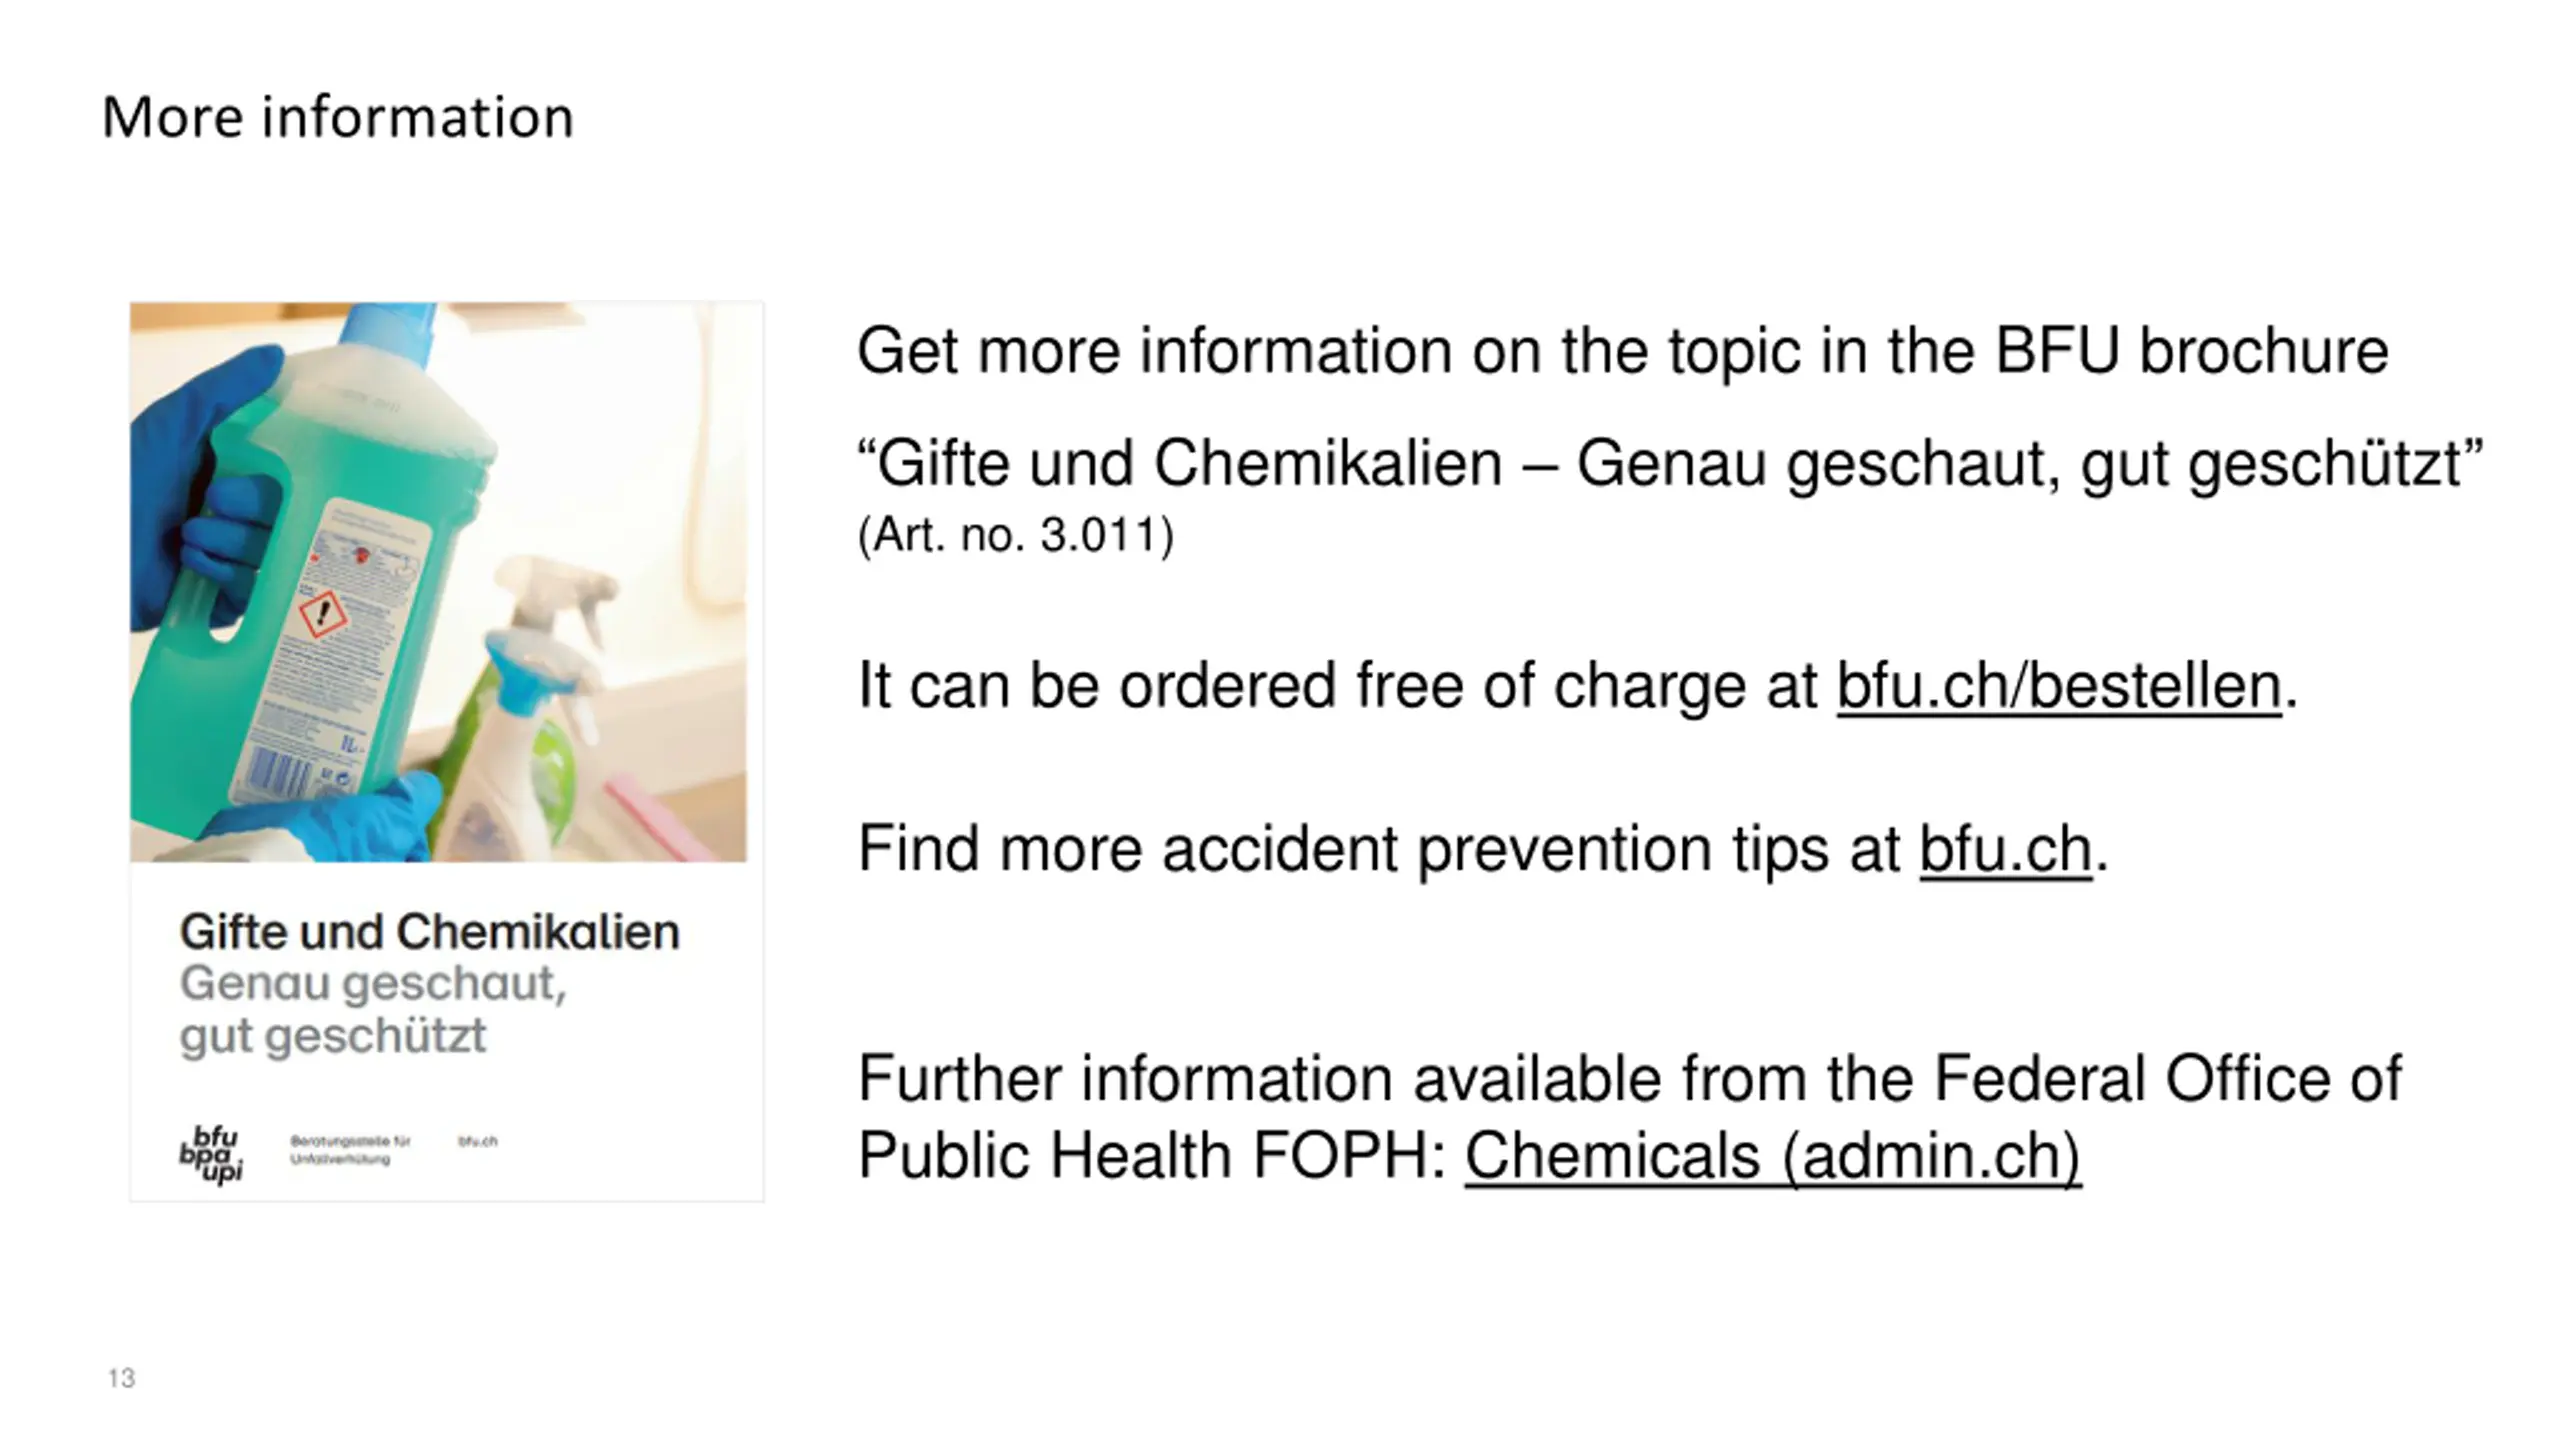Click the "More information" slide title
2560x1440 pixels.
pos(338,117)
